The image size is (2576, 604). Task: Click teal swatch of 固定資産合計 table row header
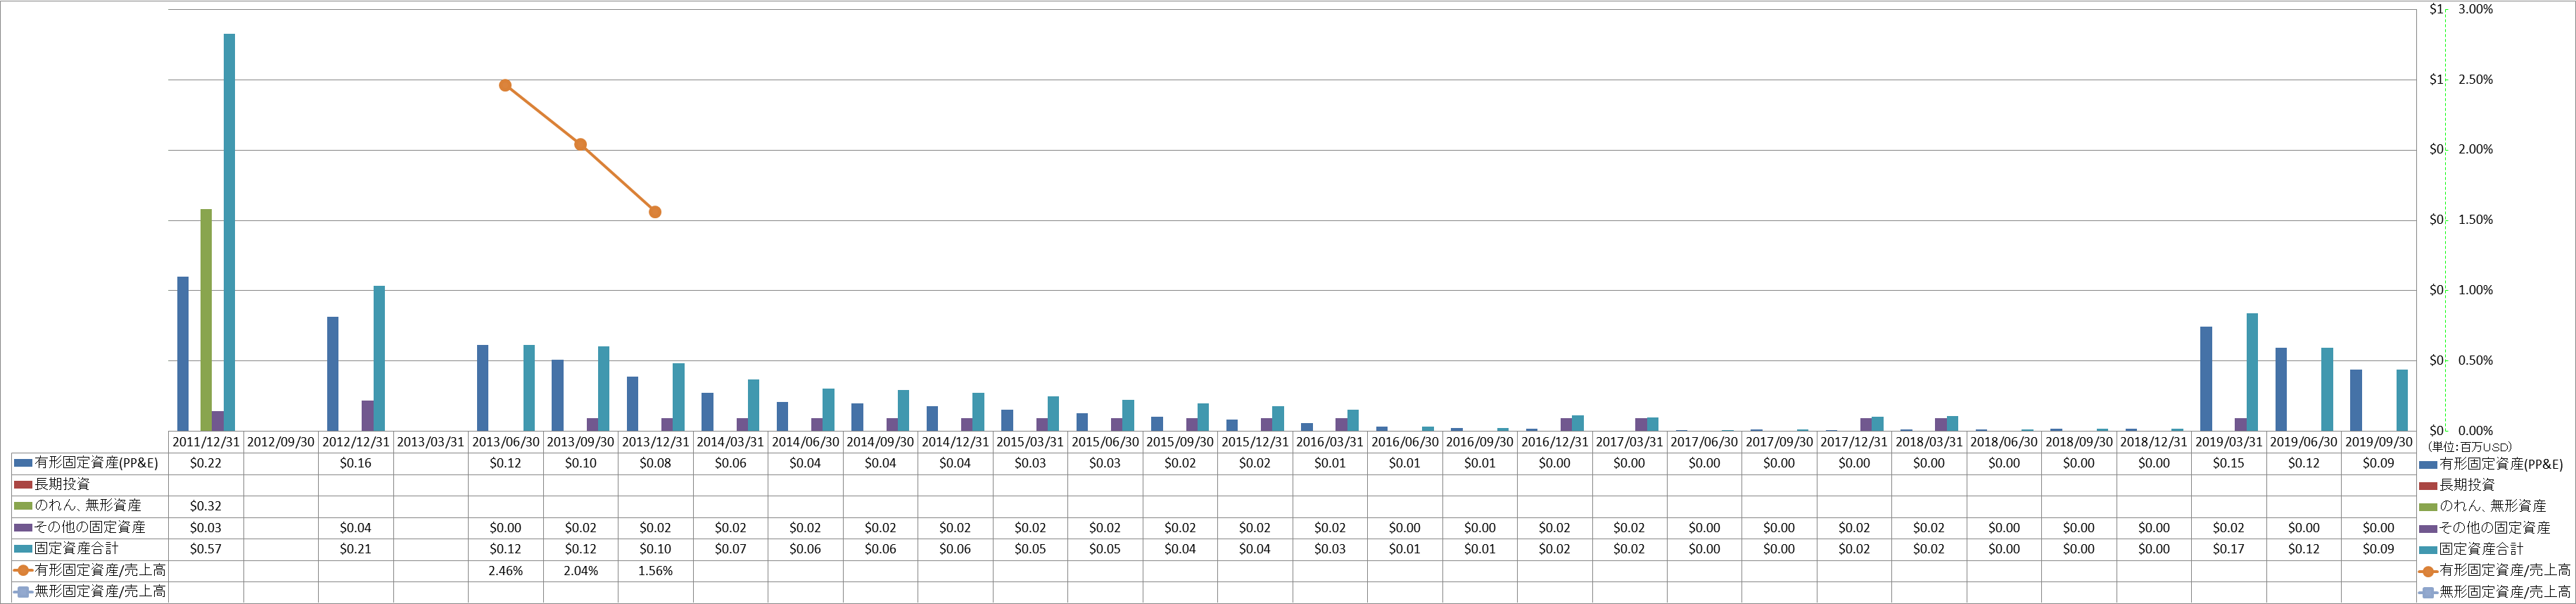point(23,549)
